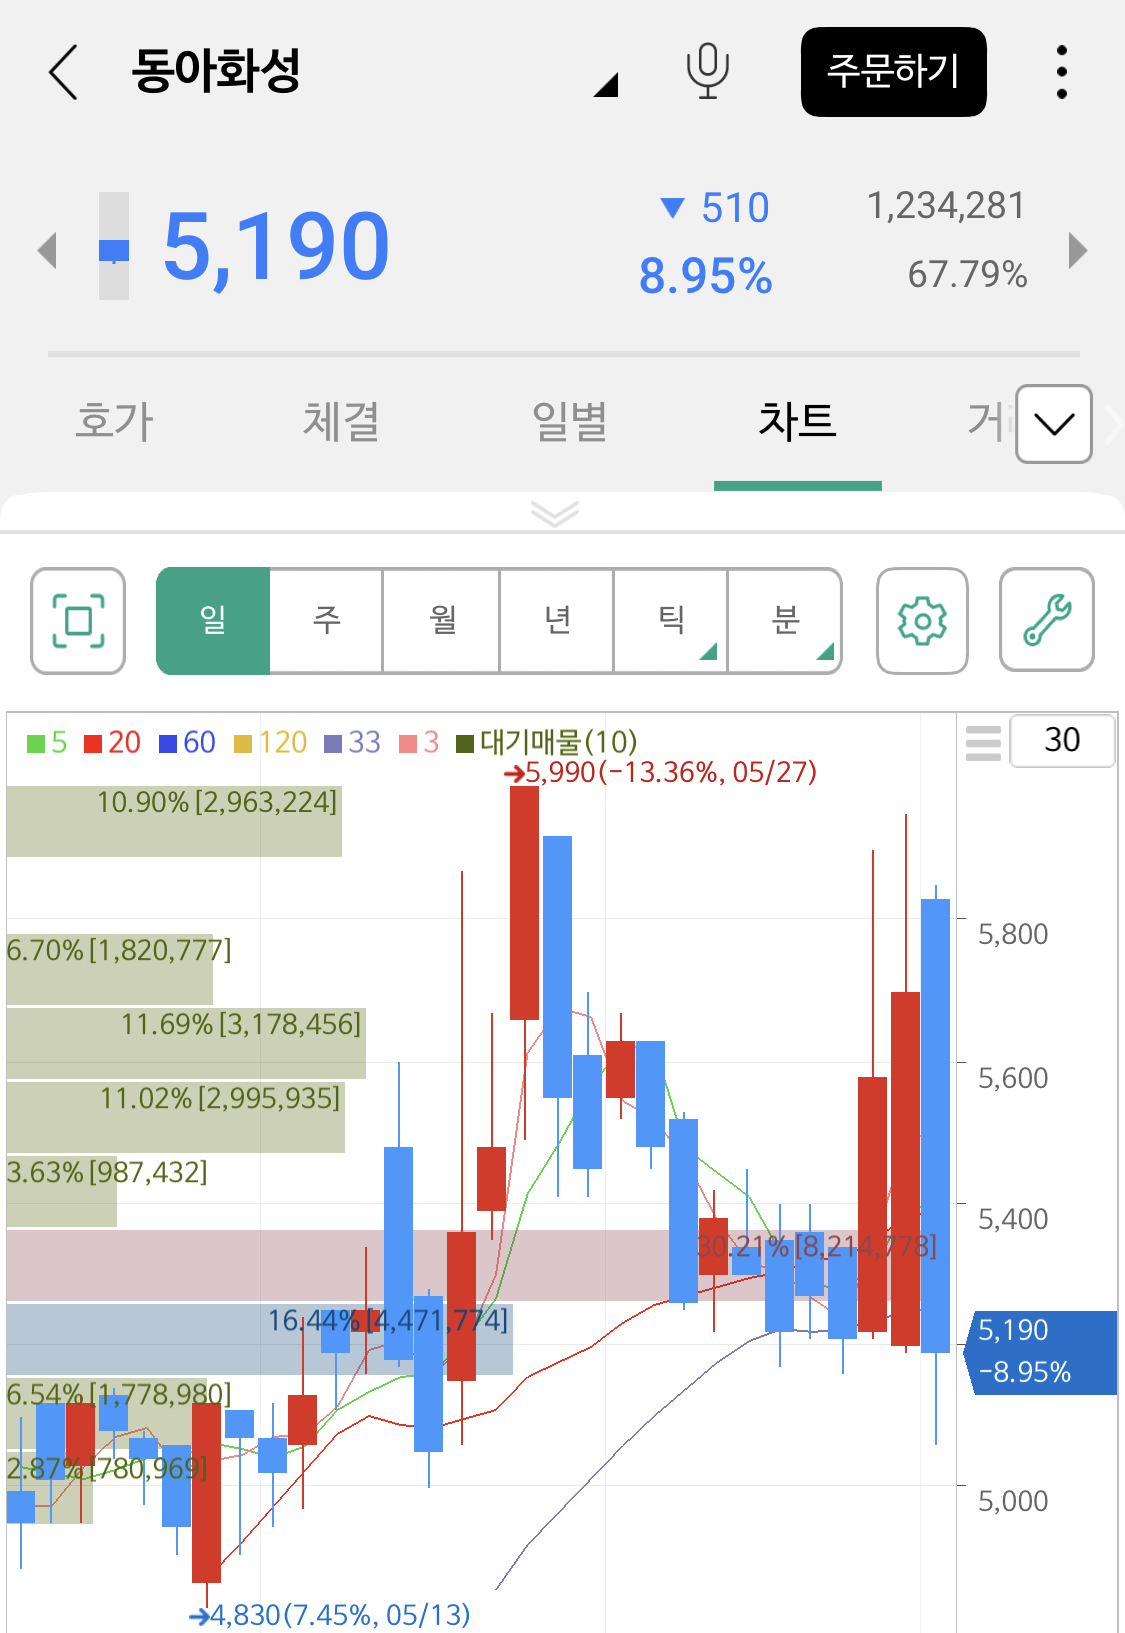1125x1633 pixels.
Task: Tap the volume figure 1,234,281
Action: 946,206
